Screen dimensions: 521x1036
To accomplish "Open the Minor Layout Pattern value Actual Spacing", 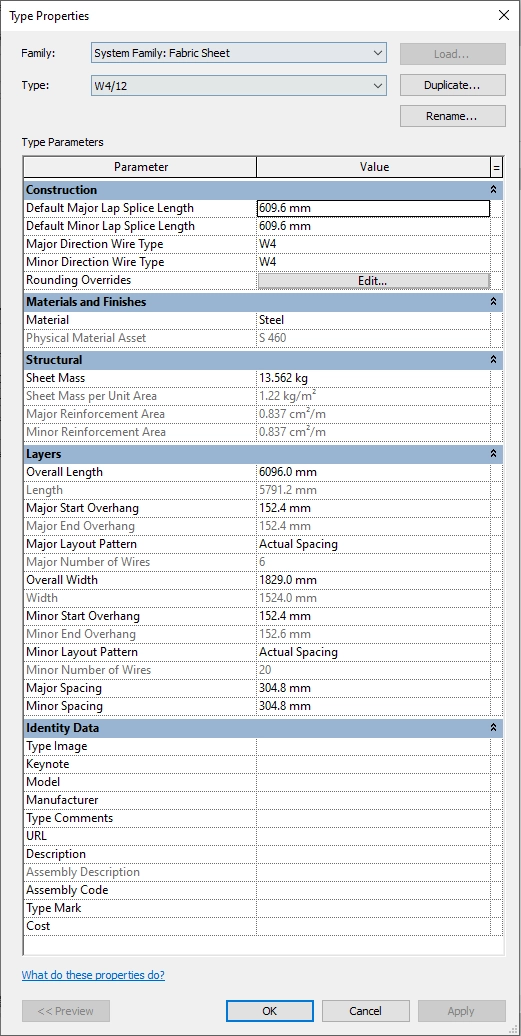I will (x=373, y=651).
